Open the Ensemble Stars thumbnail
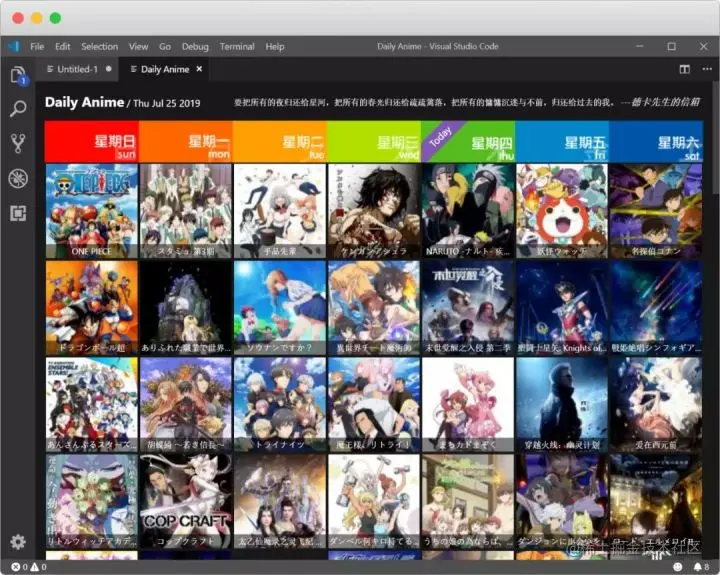The height and width of the screenshot is (575, 720). tap(92, 405)
